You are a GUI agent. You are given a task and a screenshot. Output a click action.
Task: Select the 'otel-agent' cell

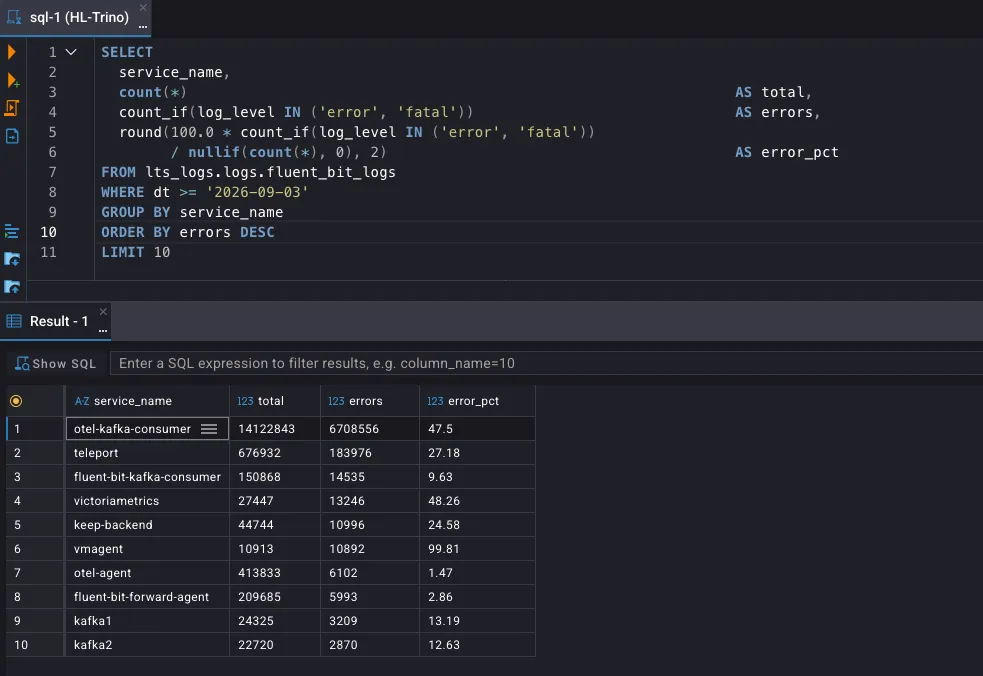pyautogui.click(x=147, y=573)
